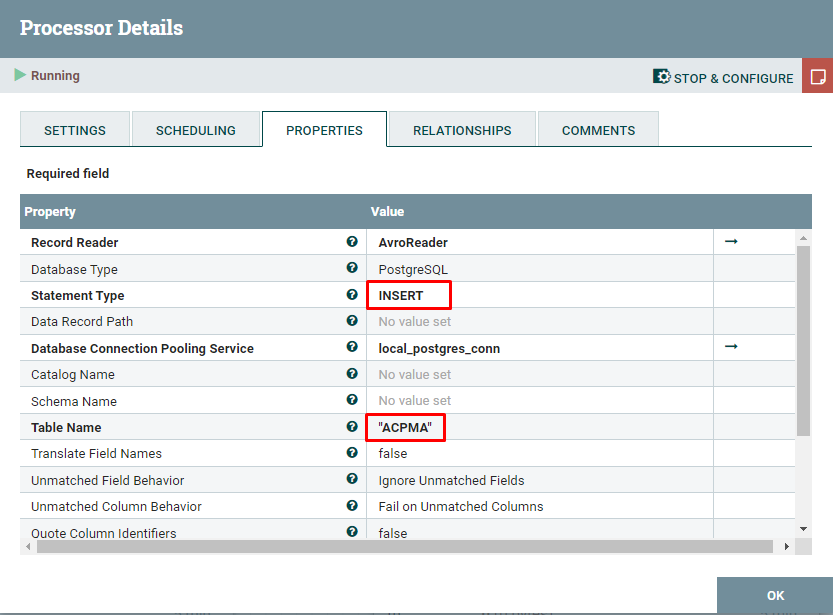The height and width of the screenshot is (615, 833).
Task: Switch to the RELATIONSHIPS tab
Action: point(461,129)
